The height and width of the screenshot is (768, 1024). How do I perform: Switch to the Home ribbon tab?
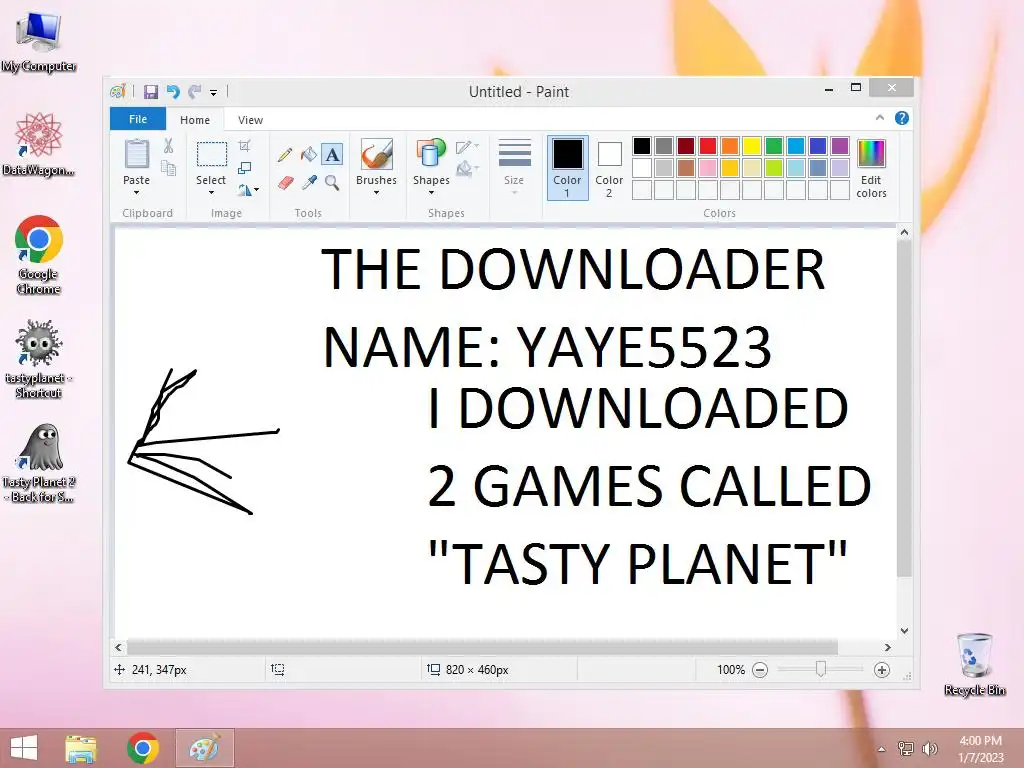(195, 120)
